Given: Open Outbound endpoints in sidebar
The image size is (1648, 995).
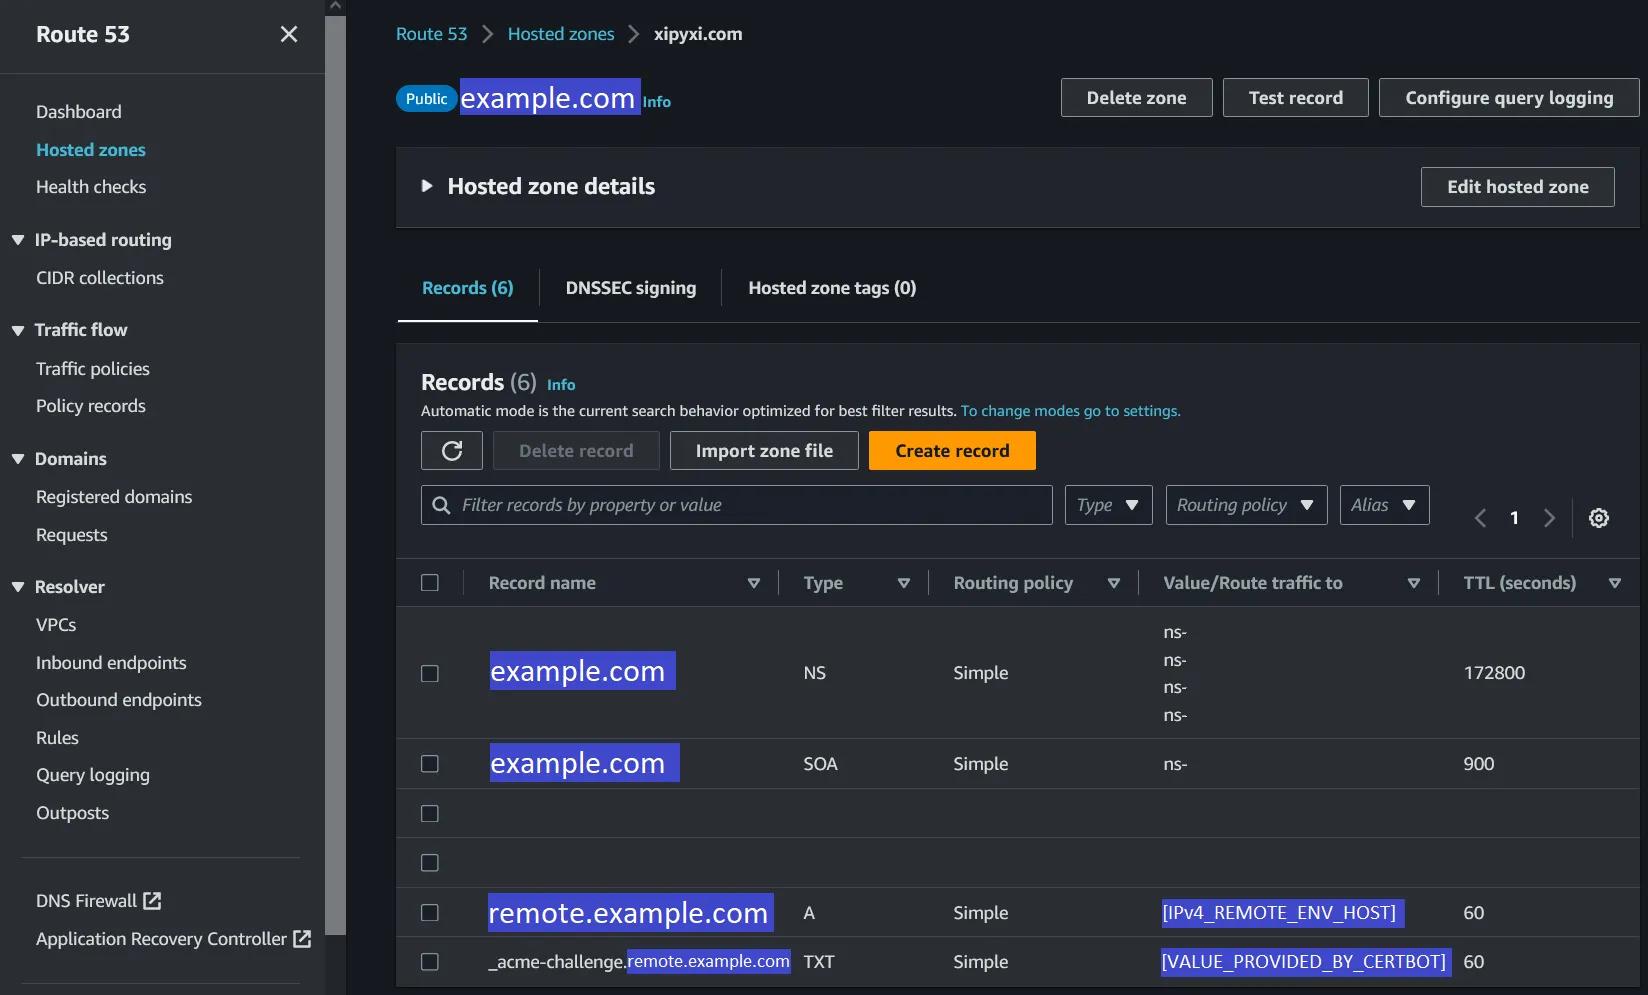Looking at the screenshot, I should 119,700.
